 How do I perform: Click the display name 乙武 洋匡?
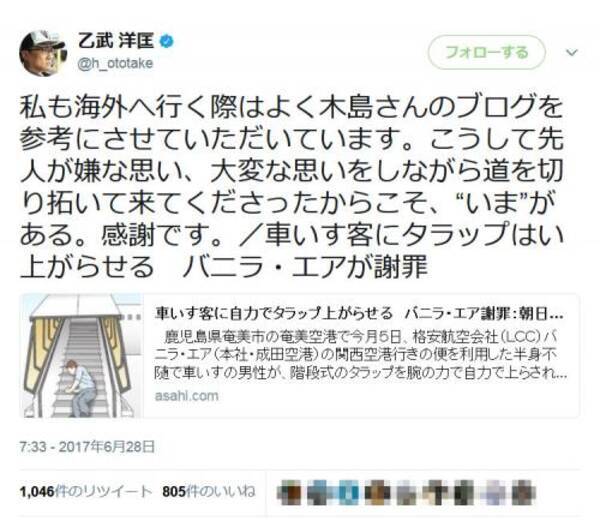[116, 41]
